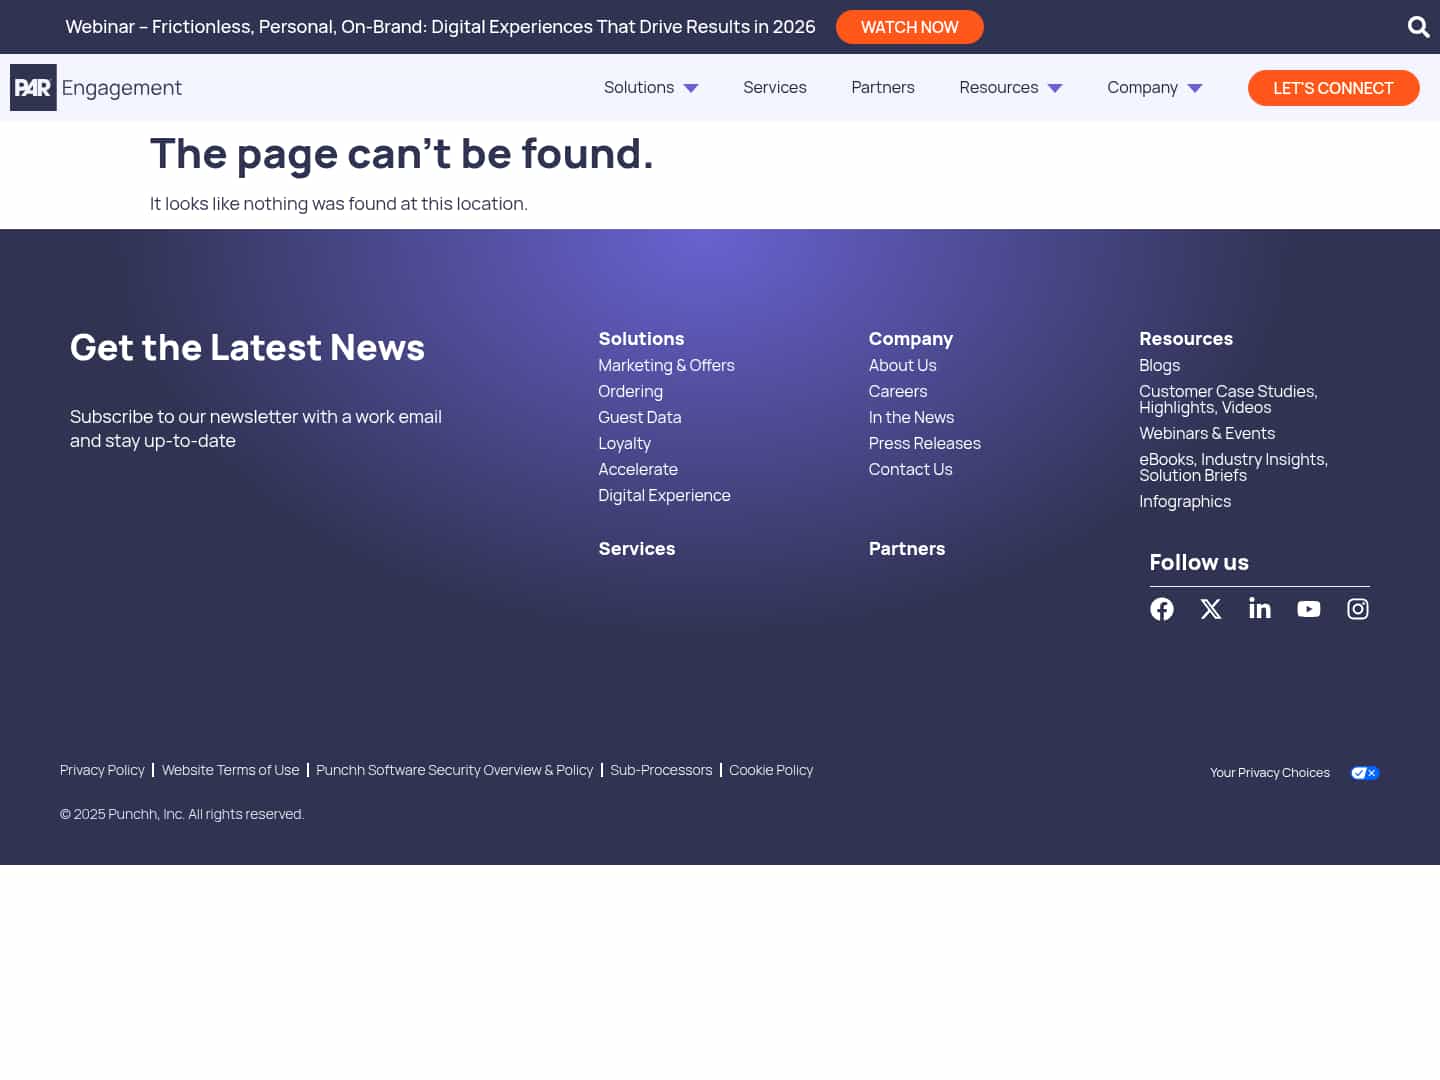Click the PAR Engagement logo

(96, 88)
